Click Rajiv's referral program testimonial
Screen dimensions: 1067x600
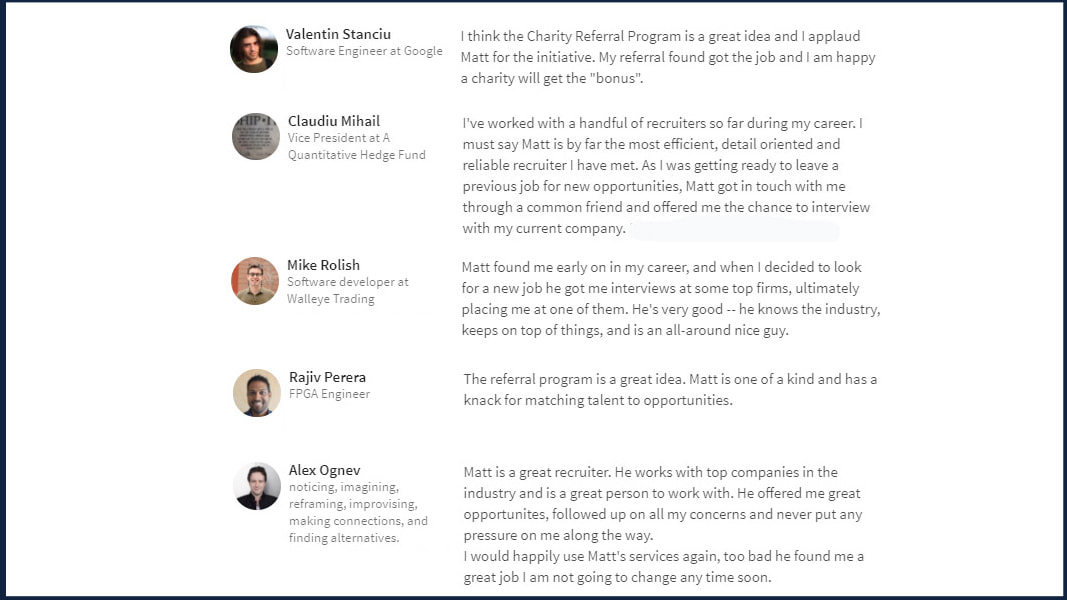click(x=670, y=389)
